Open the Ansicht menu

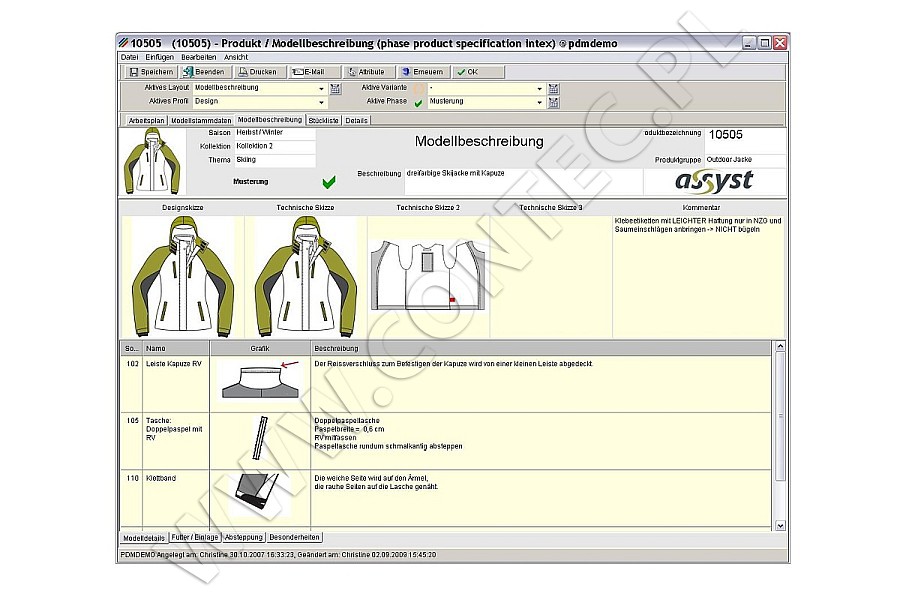[x=236, y=57]
